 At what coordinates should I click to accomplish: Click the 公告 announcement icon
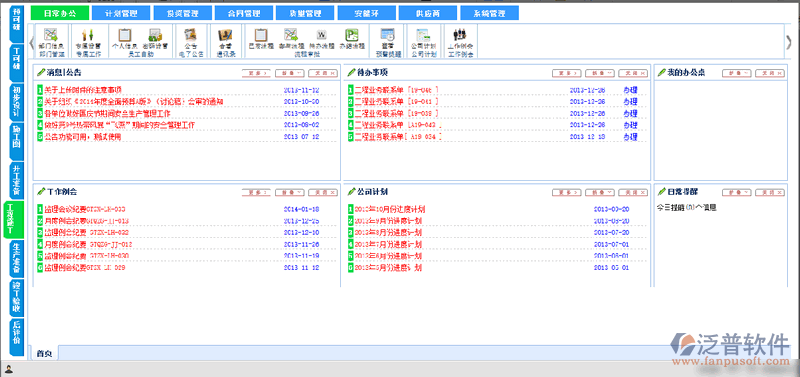tap(191, 35)
